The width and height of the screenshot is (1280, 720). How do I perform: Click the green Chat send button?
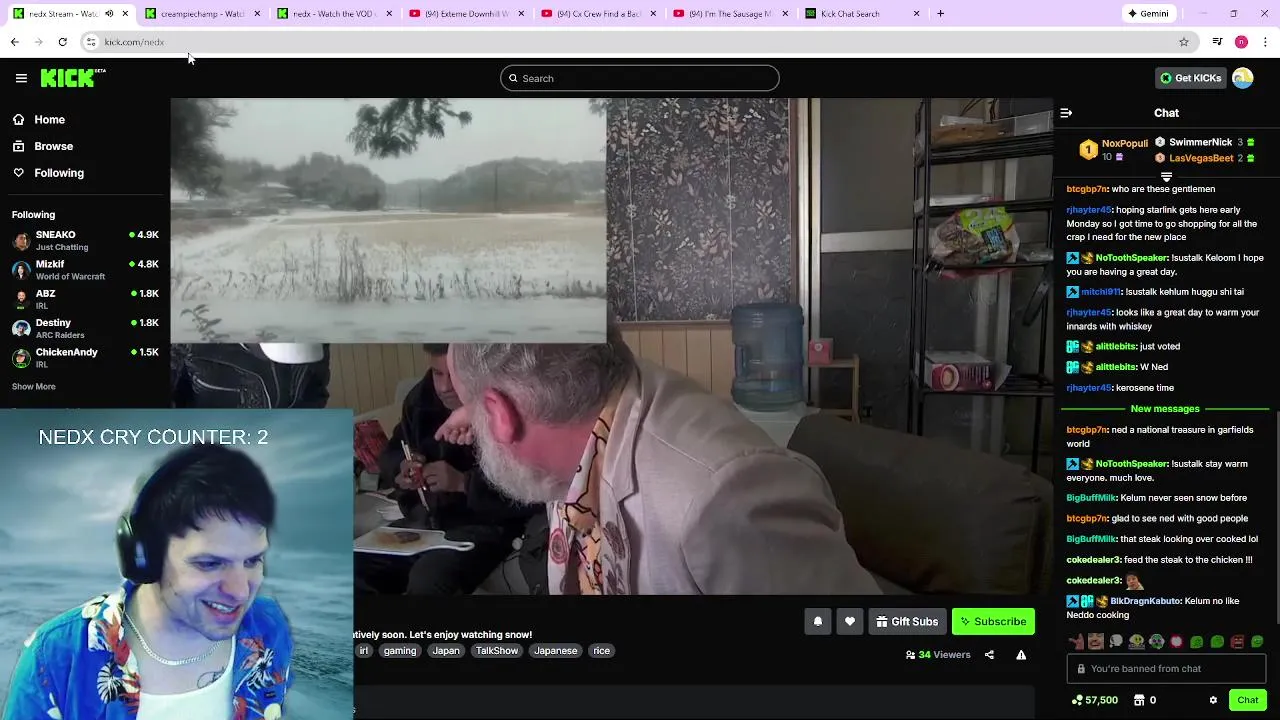coord(1247,700)
